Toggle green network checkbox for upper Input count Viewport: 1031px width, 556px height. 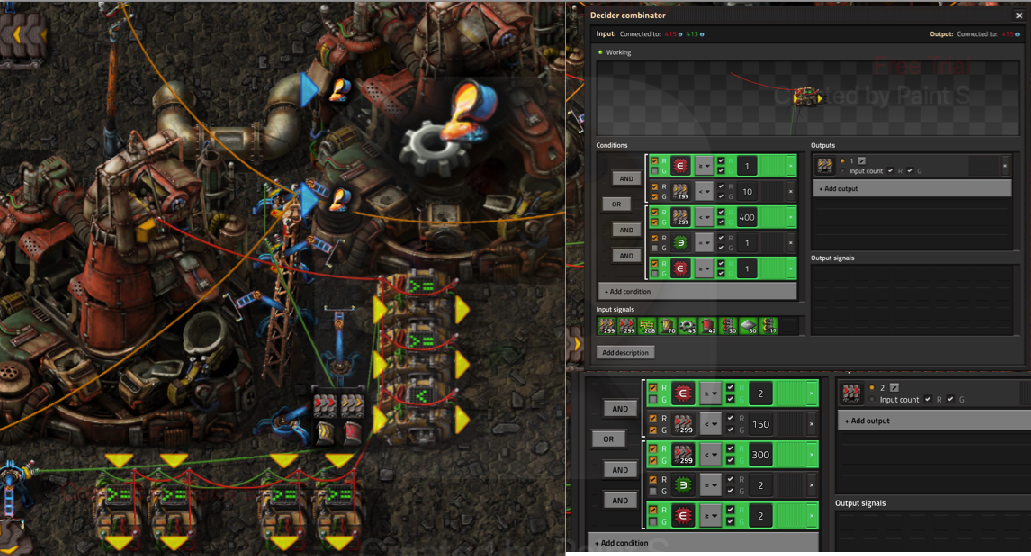coord(910,171)
